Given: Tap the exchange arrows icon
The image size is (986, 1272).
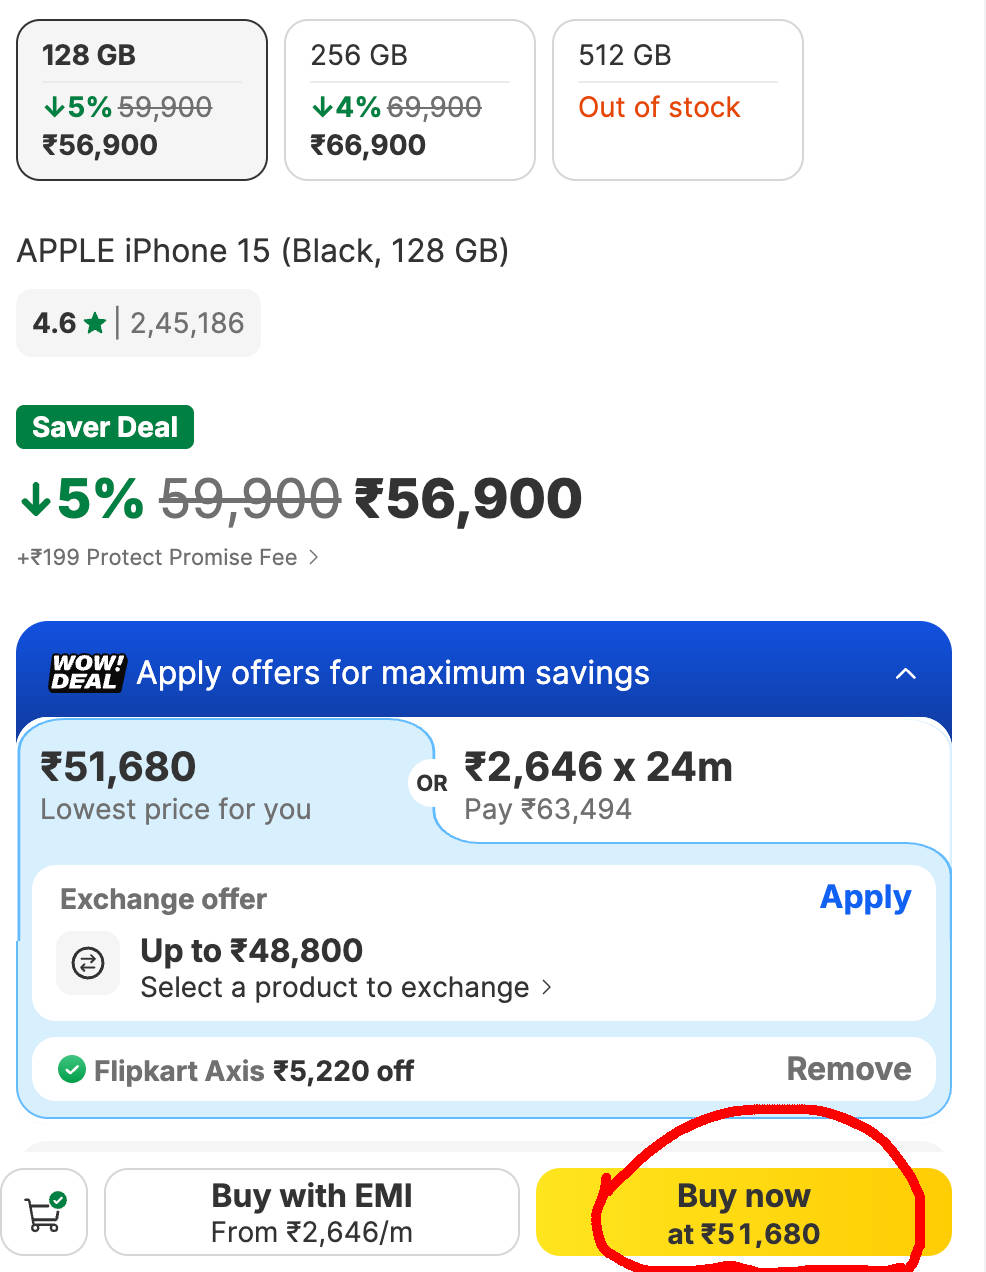Looking at the screenshot, I should pyautogui.click(x=88, y=963).
